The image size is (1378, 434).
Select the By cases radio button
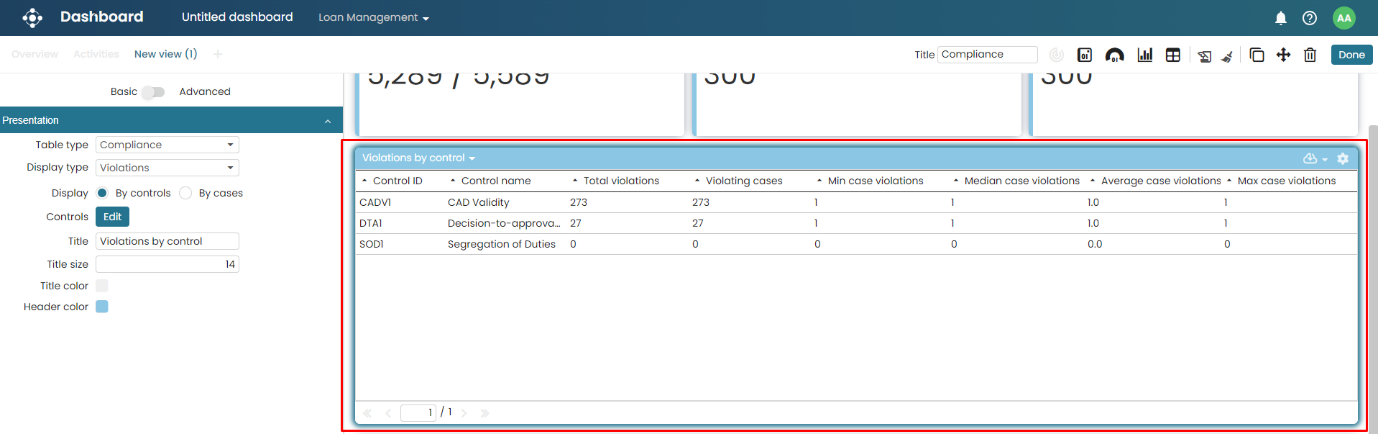(186, 193)
